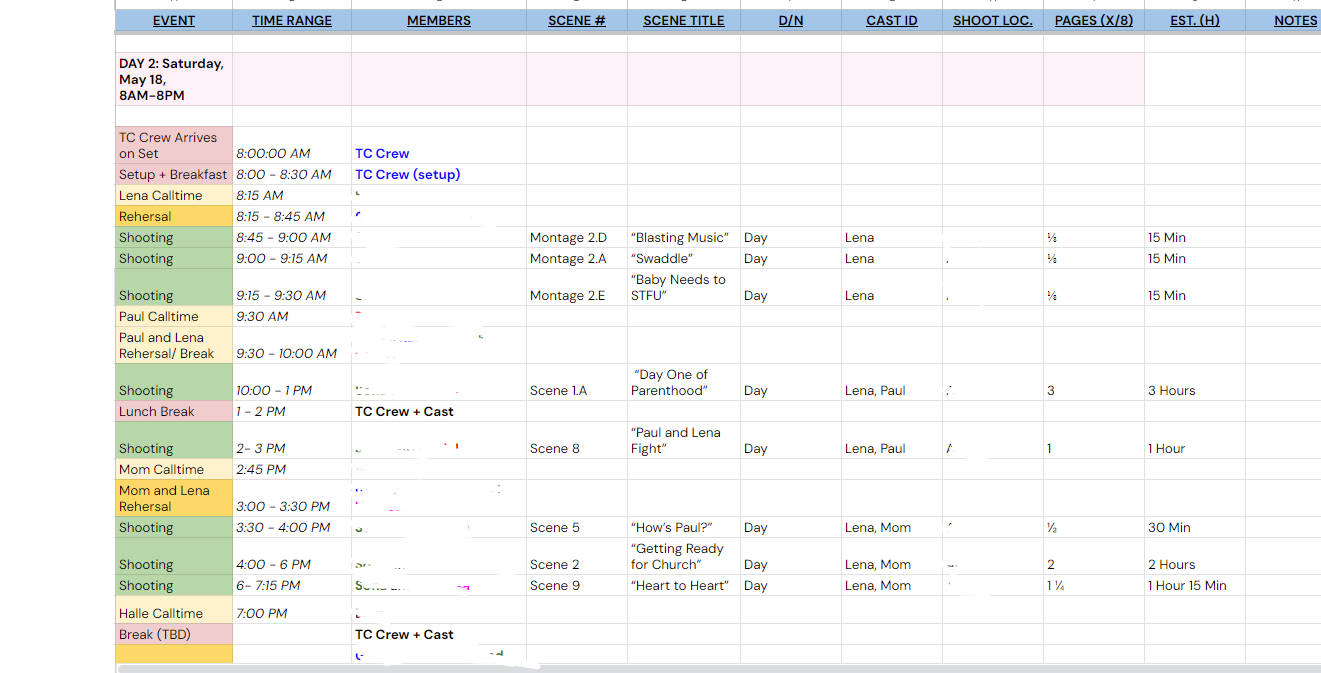Click the 'How's Paul?' title cell

684,527
